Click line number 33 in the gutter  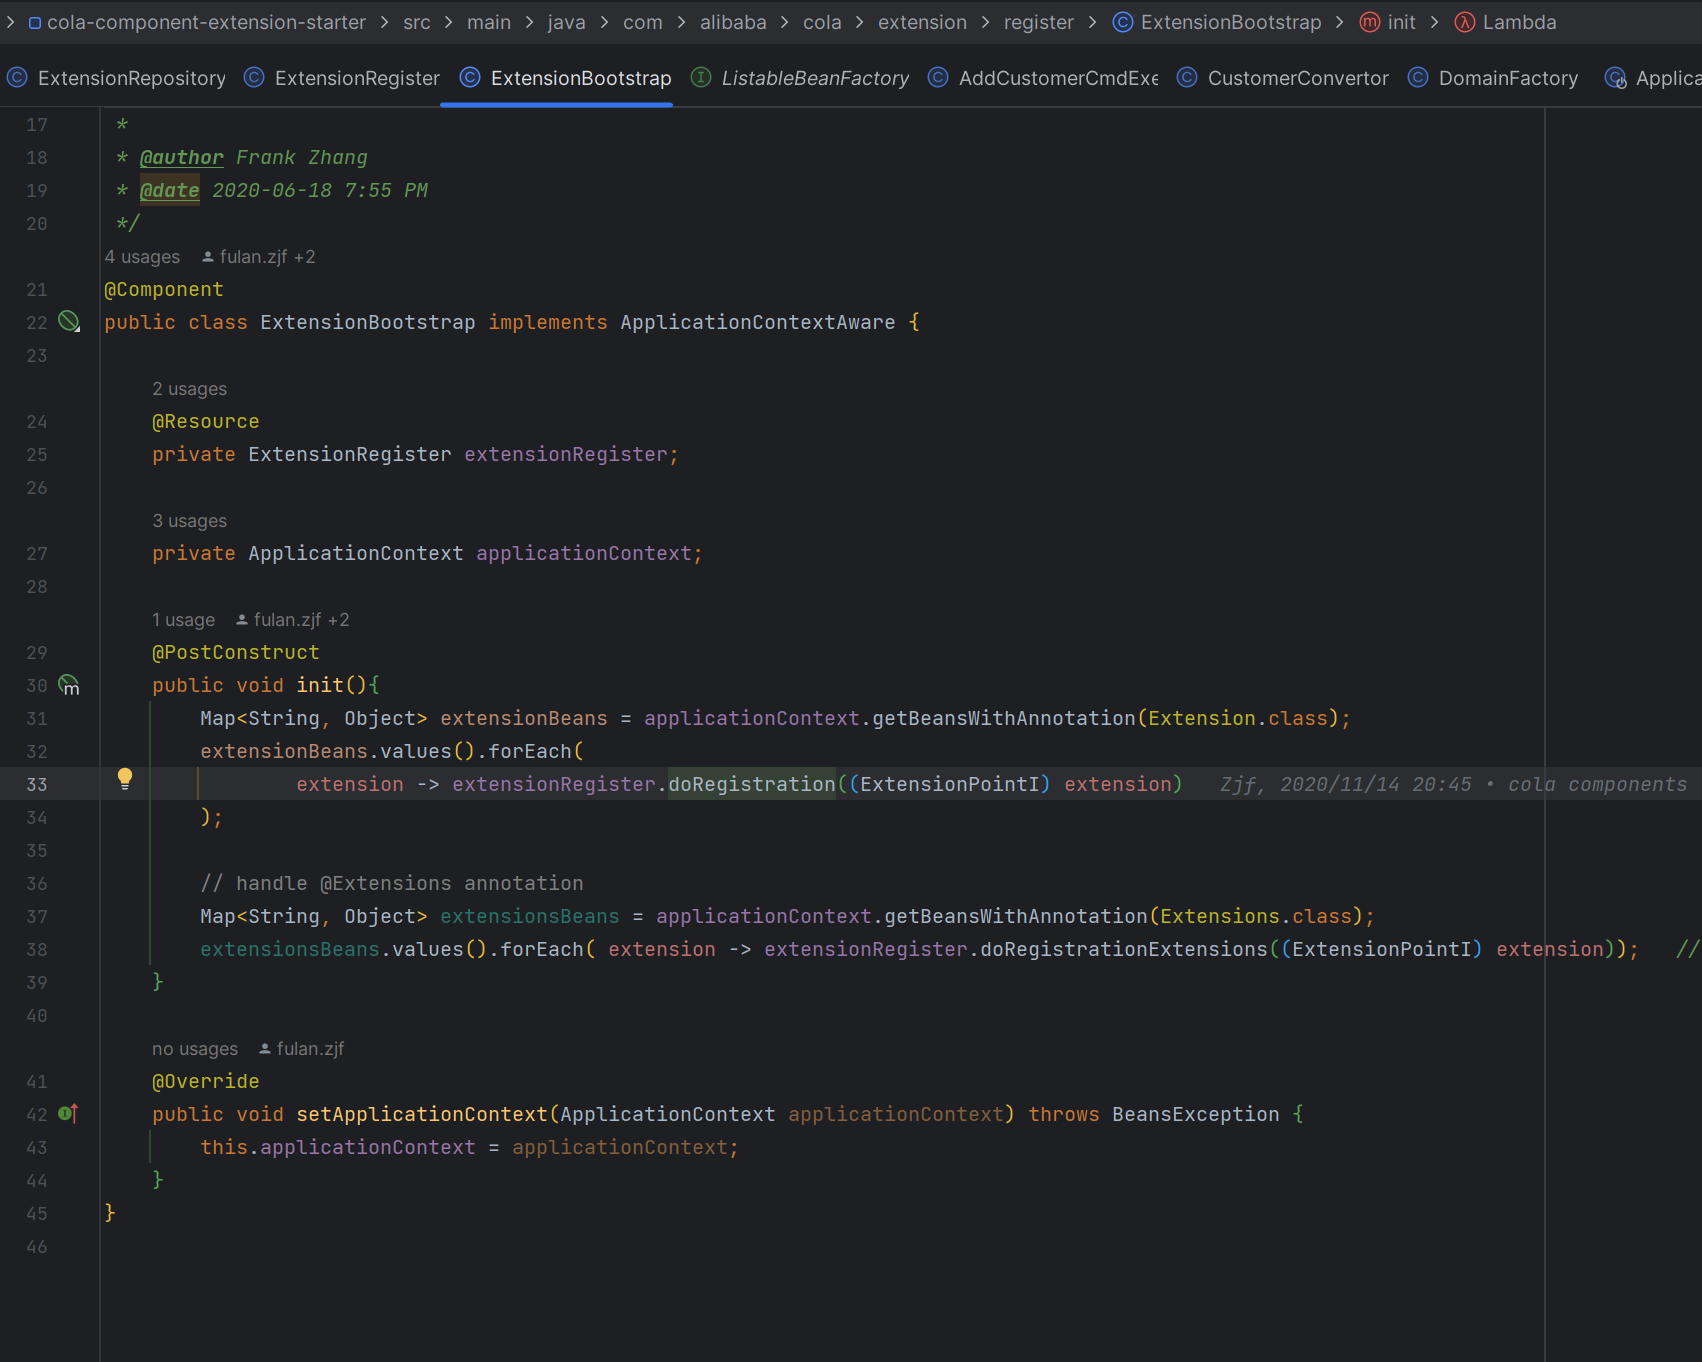coord(37,785)
